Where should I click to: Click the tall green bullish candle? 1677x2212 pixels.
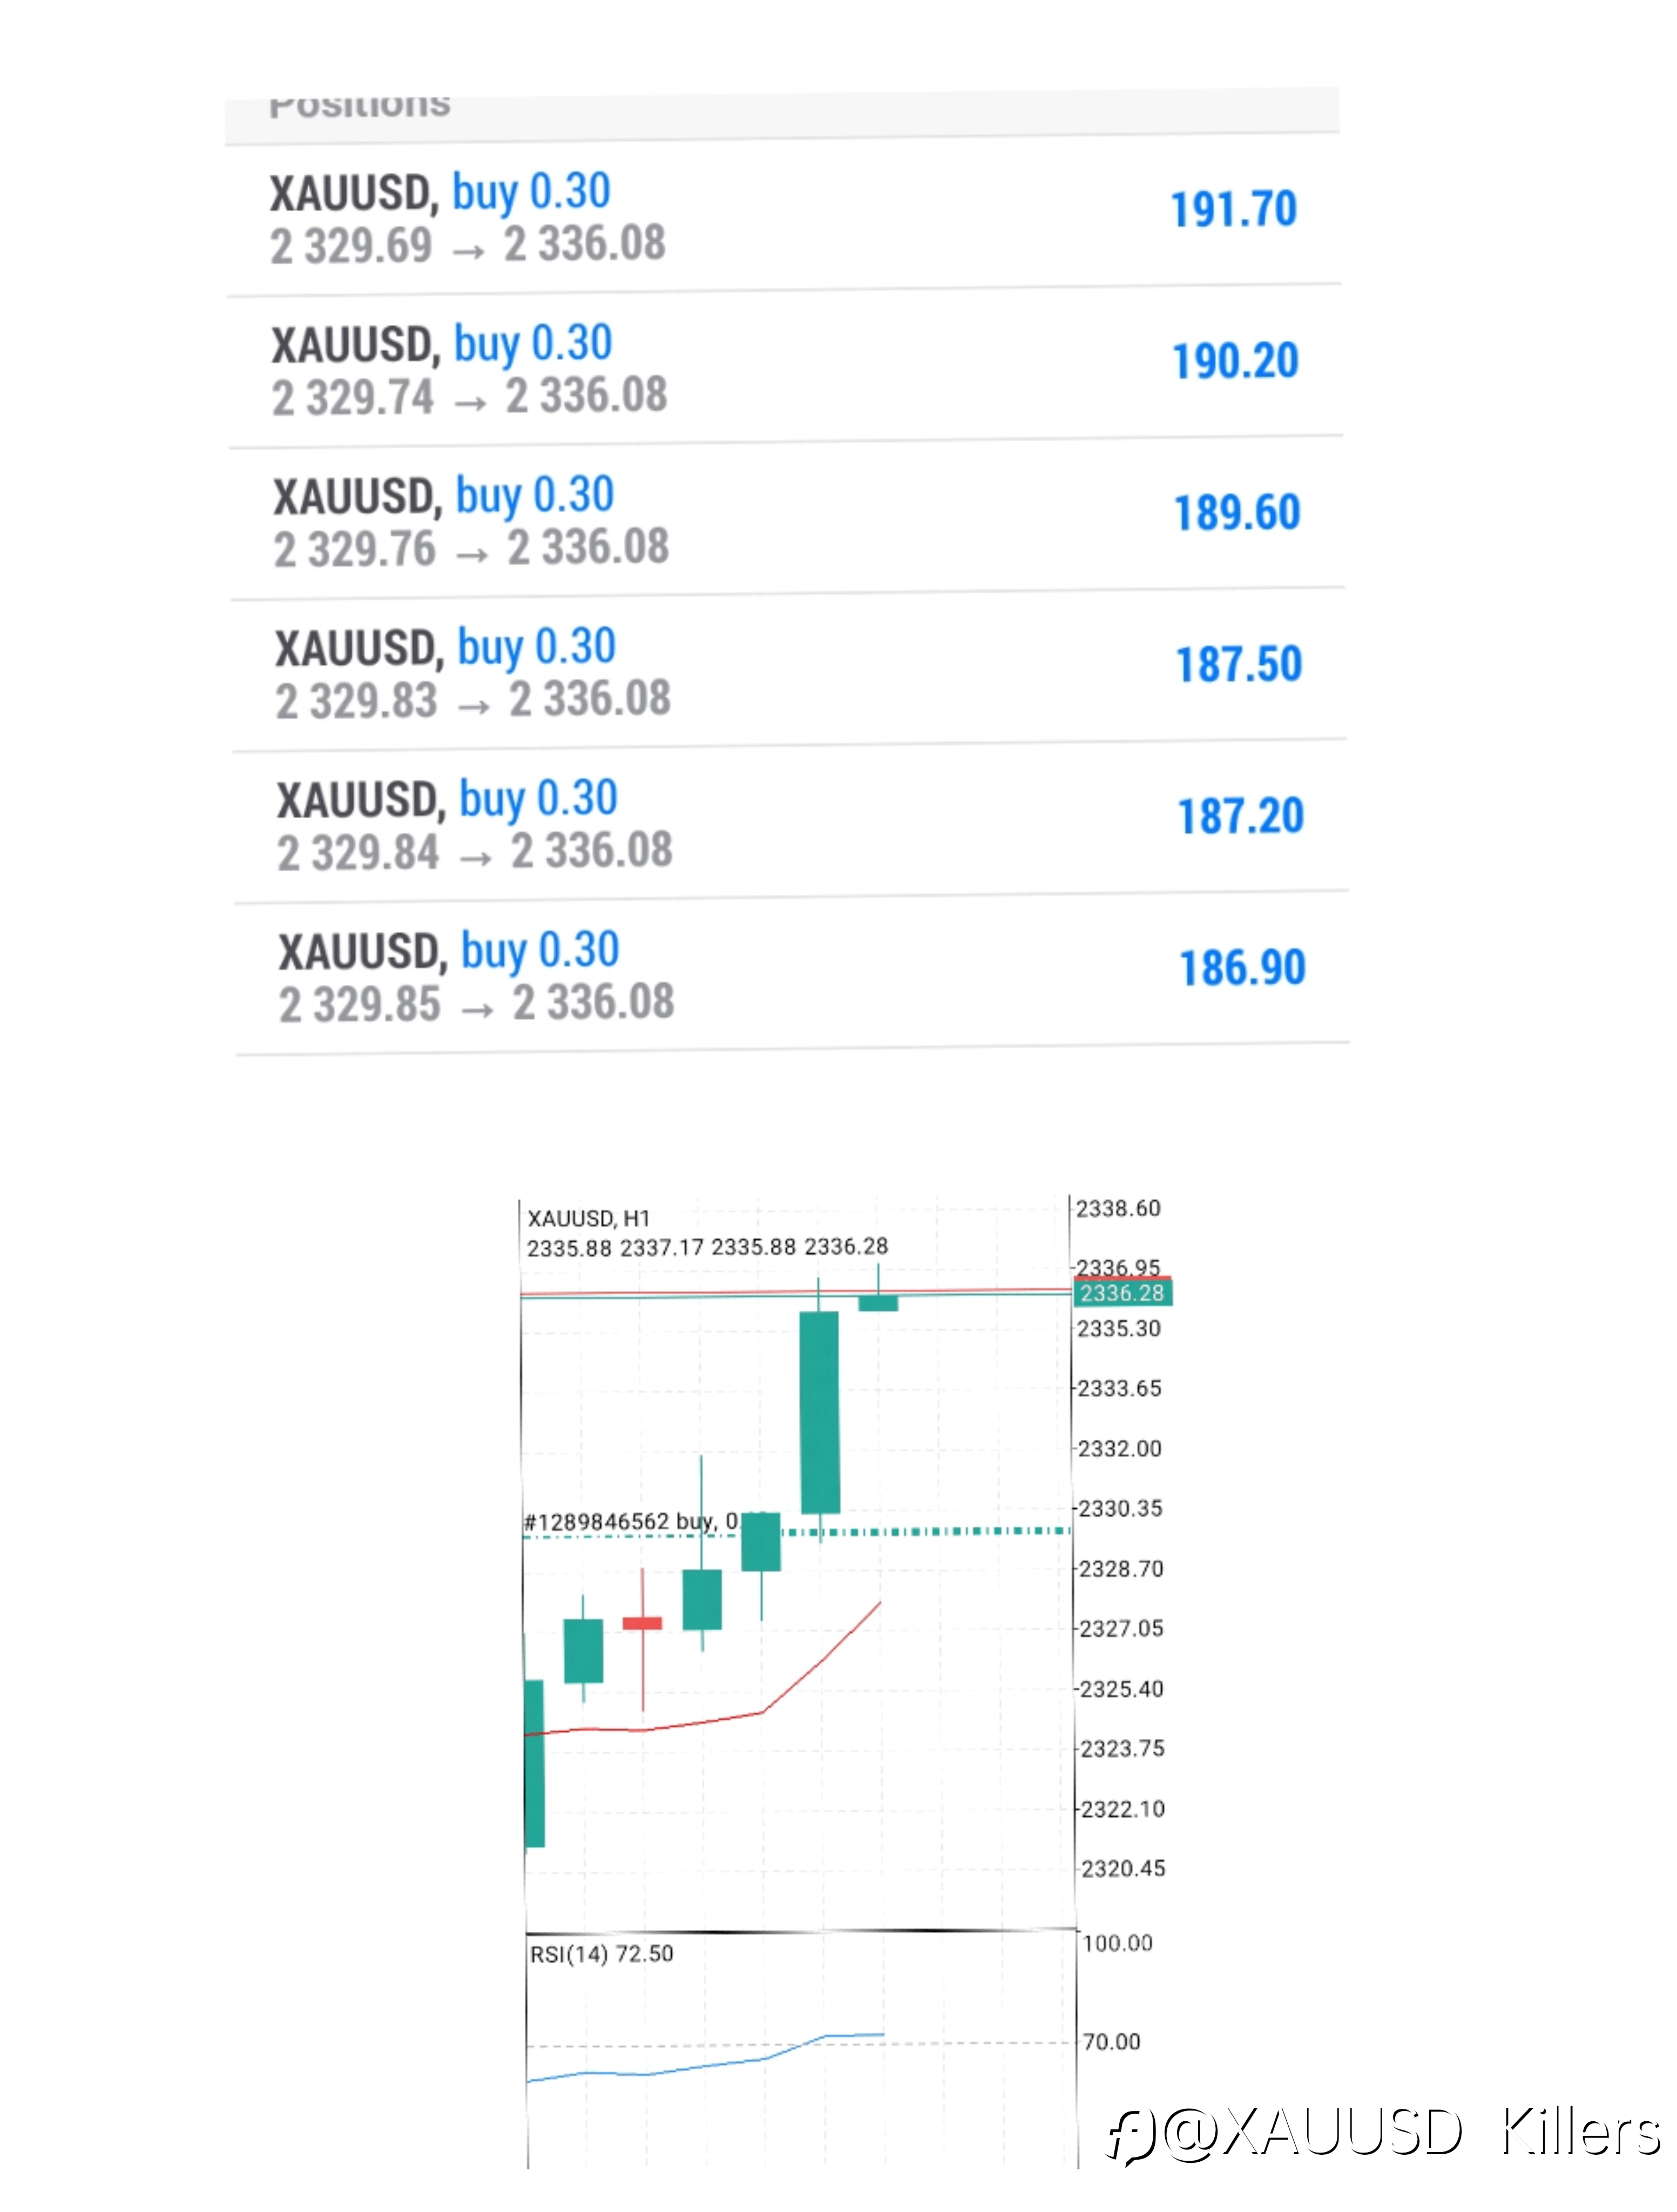click(820, 1412)
